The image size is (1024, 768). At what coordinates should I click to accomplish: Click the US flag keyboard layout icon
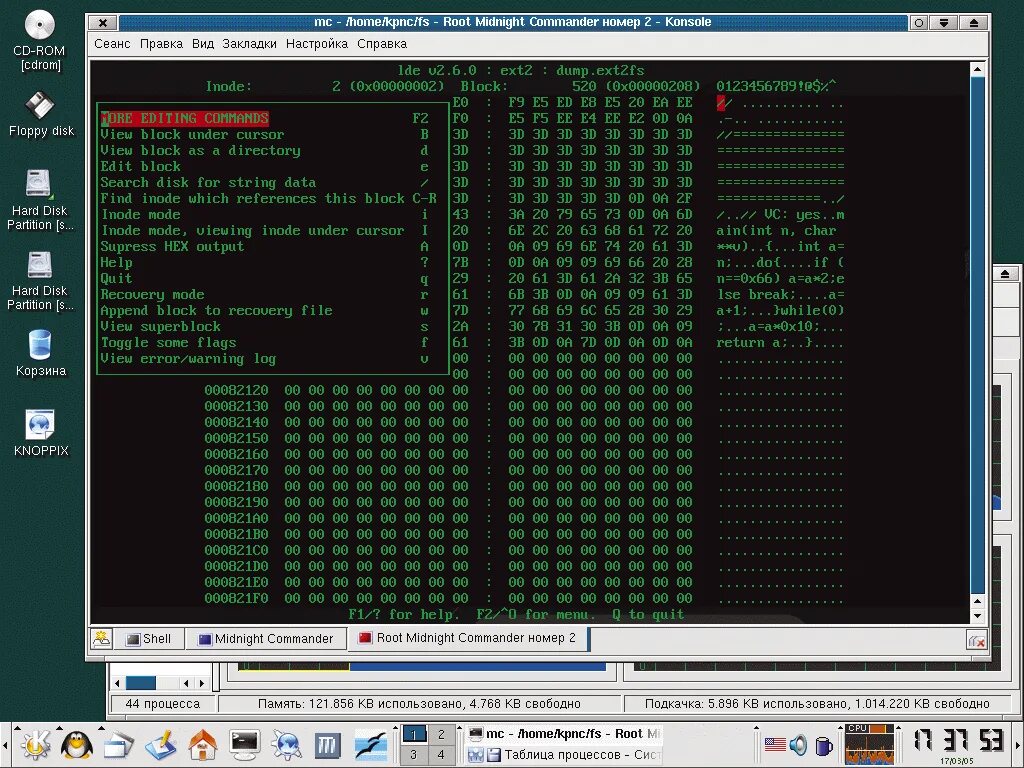pos(775,744)
